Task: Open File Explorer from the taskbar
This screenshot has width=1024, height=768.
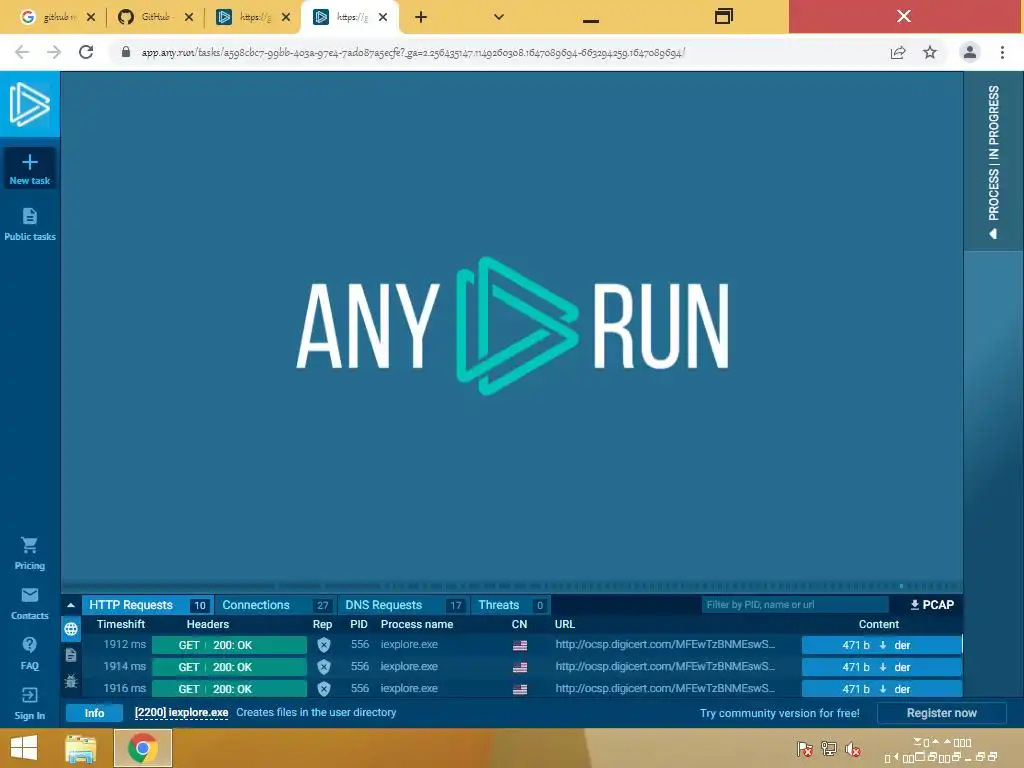Action: click(81, 748)
